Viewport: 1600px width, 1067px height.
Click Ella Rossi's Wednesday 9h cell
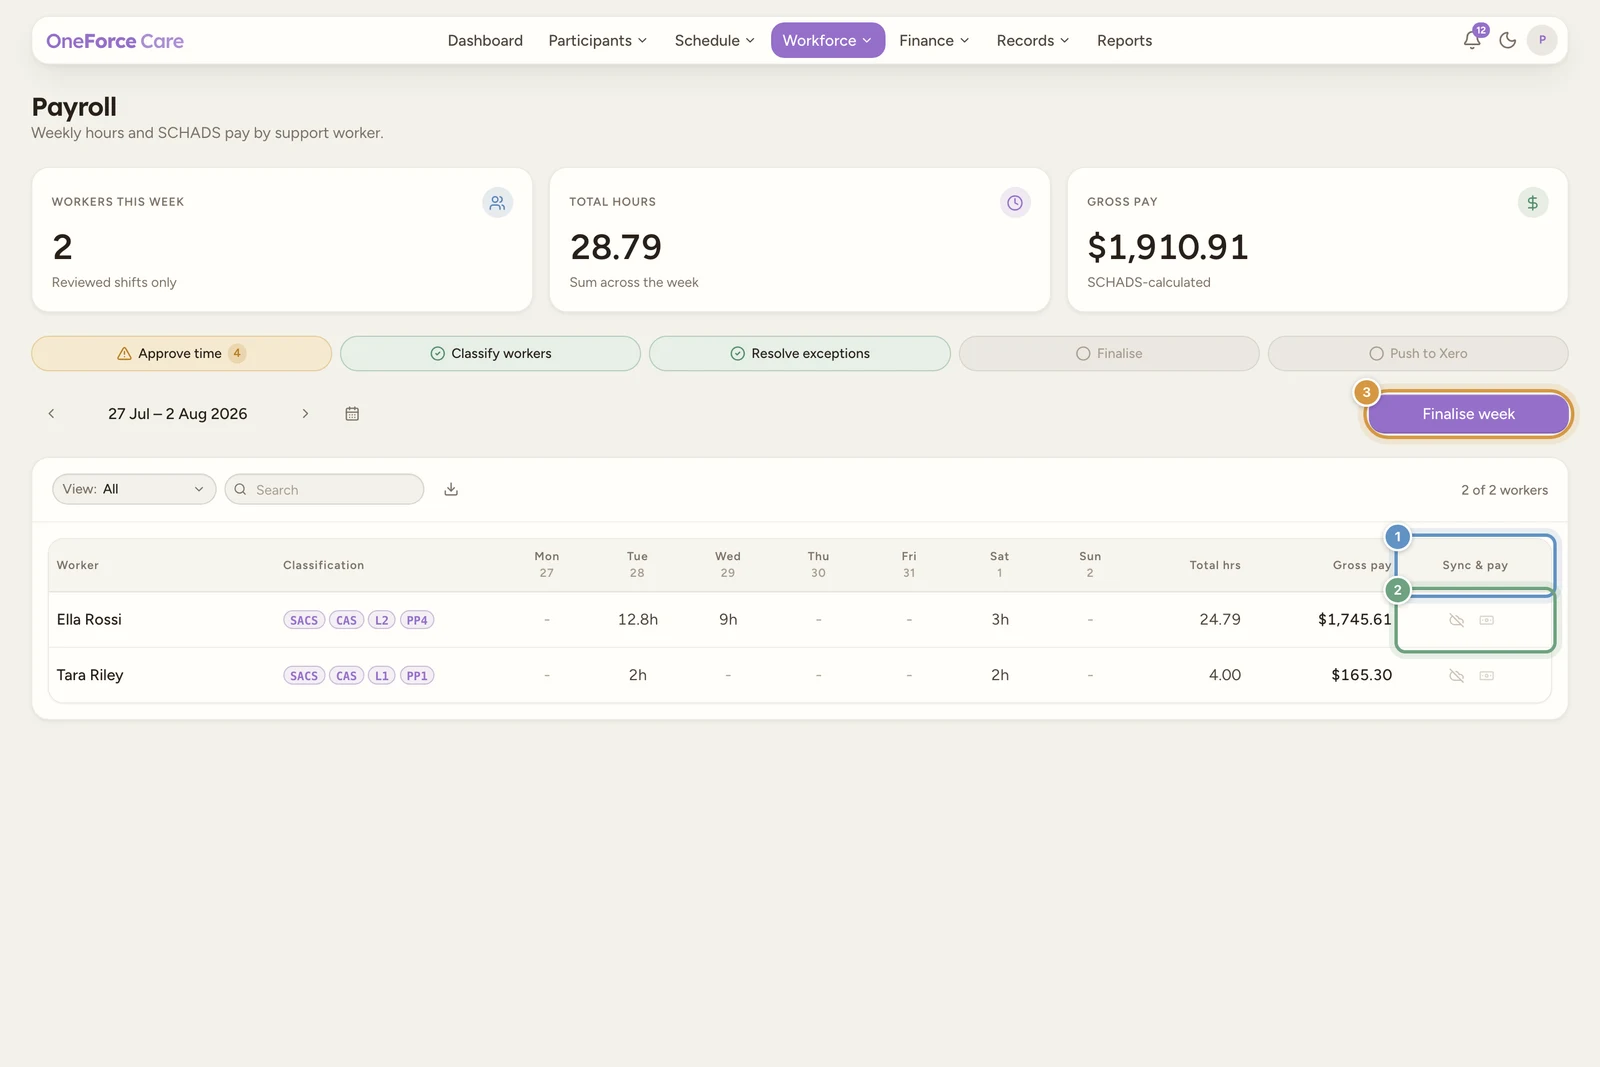click(728, 620)
